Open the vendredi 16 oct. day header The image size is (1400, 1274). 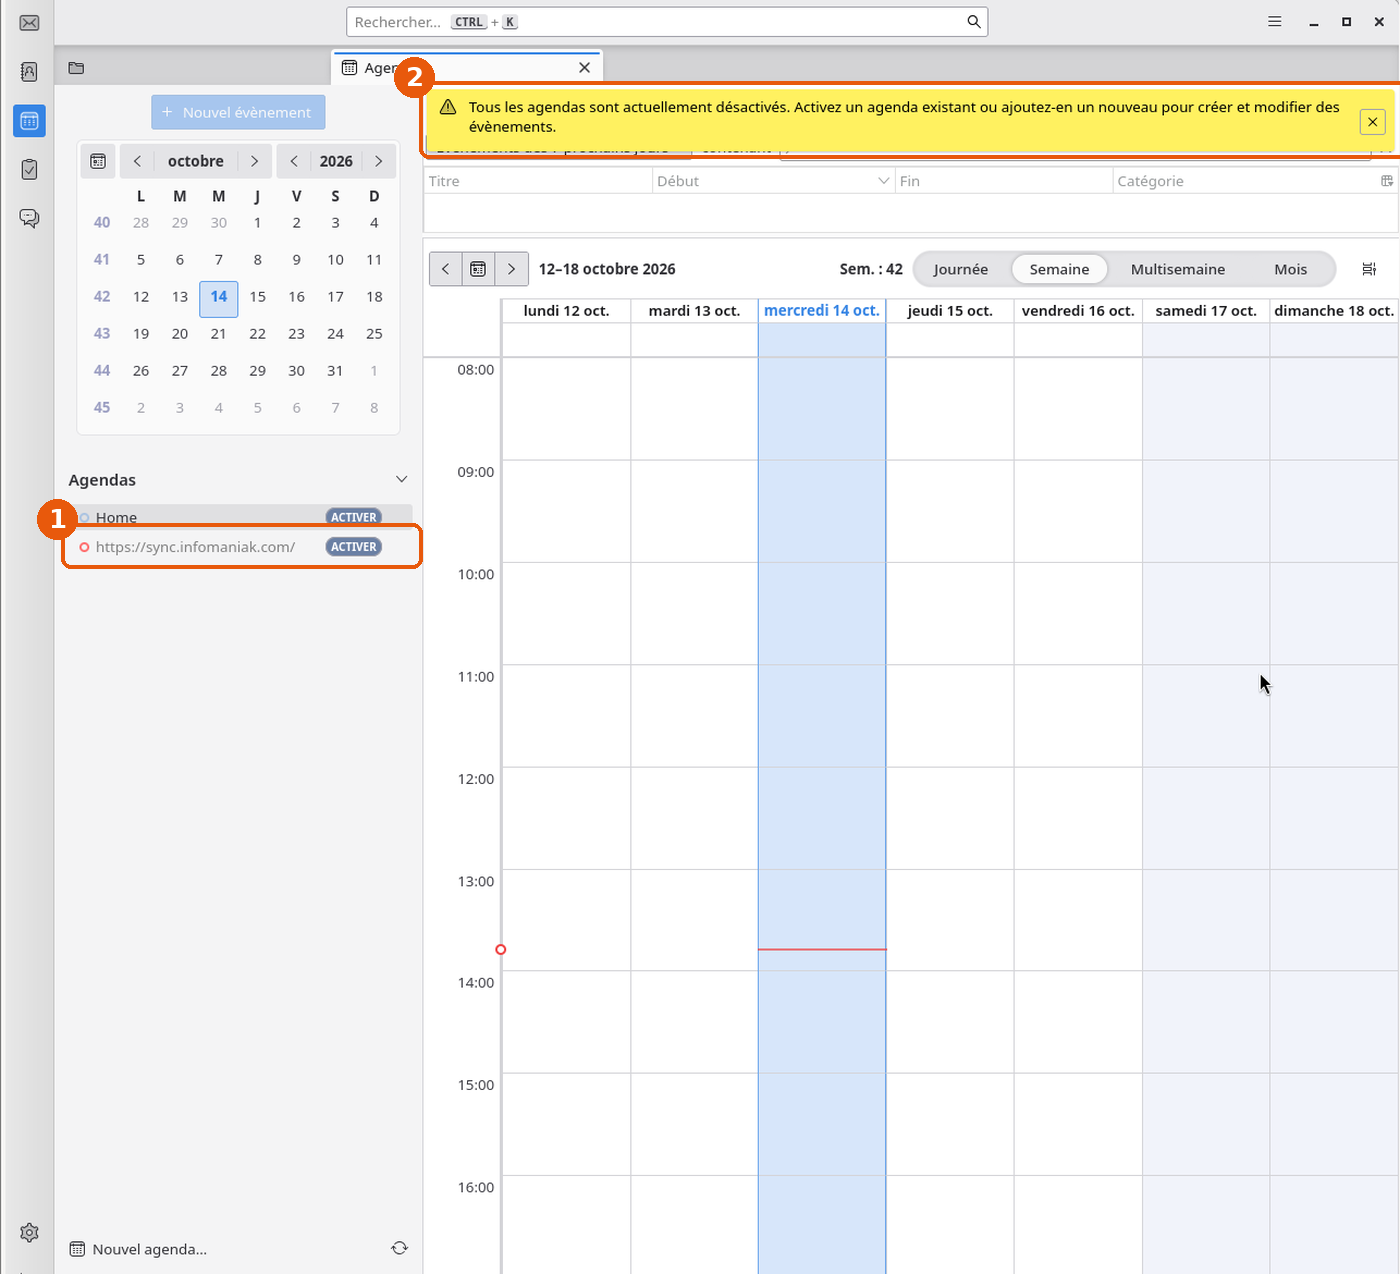point(1078,311)
